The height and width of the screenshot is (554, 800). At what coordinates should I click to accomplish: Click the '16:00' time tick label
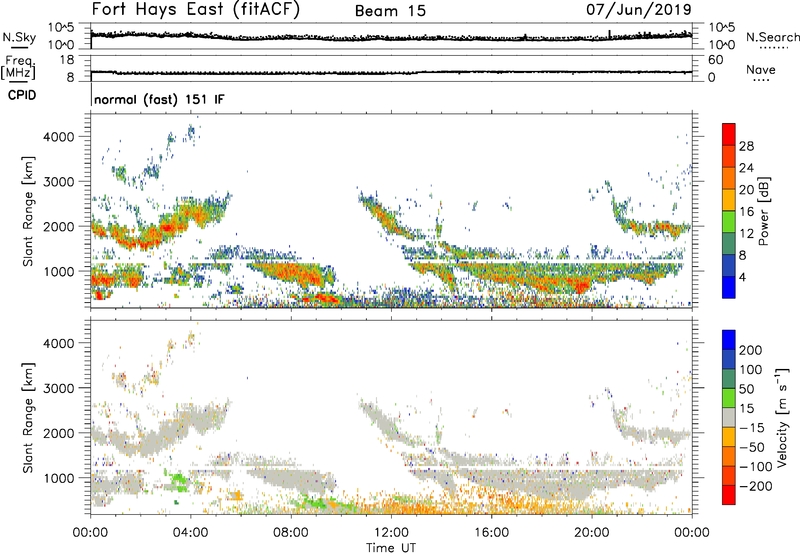coord(491,533)
